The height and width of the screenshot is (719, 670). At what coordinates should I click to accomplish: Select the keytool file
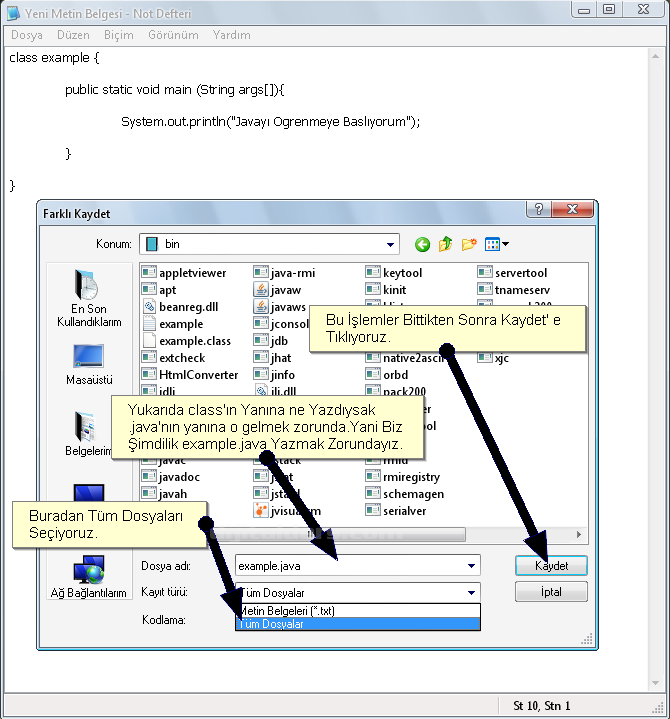point(394,273)
